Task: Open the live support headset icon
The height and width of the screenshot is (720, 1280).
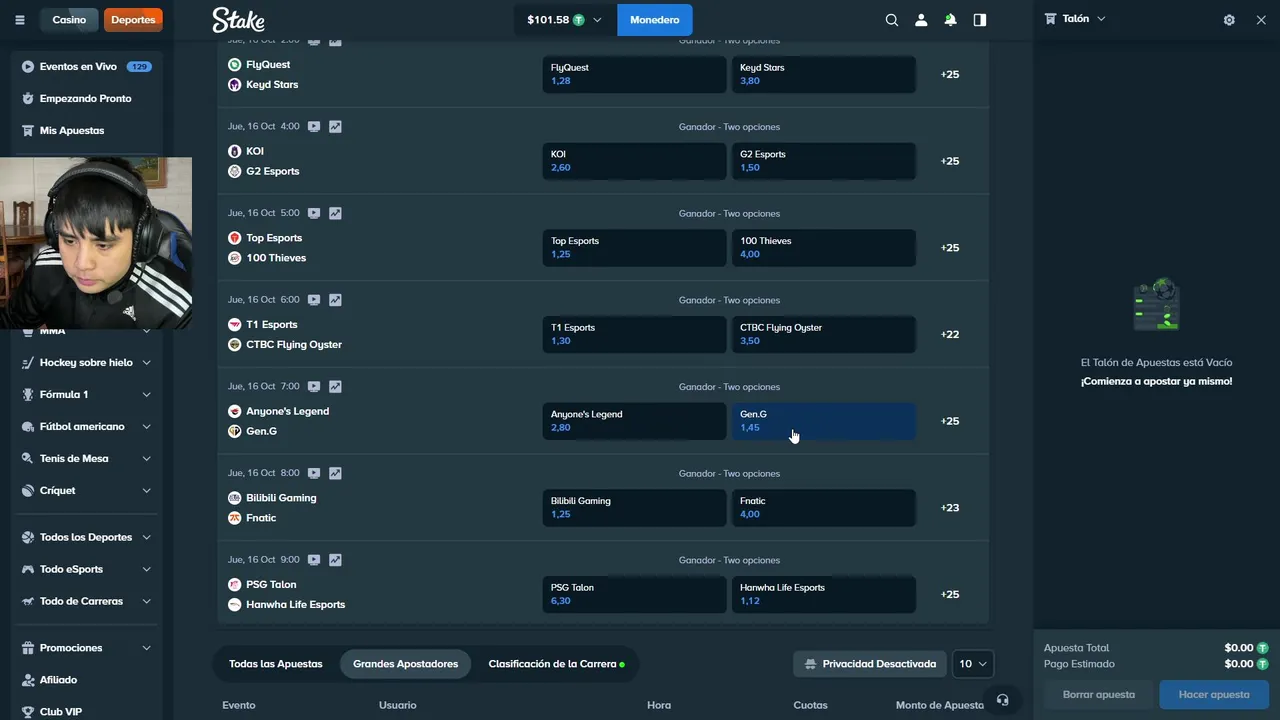Action: [x=1002, y=700]
